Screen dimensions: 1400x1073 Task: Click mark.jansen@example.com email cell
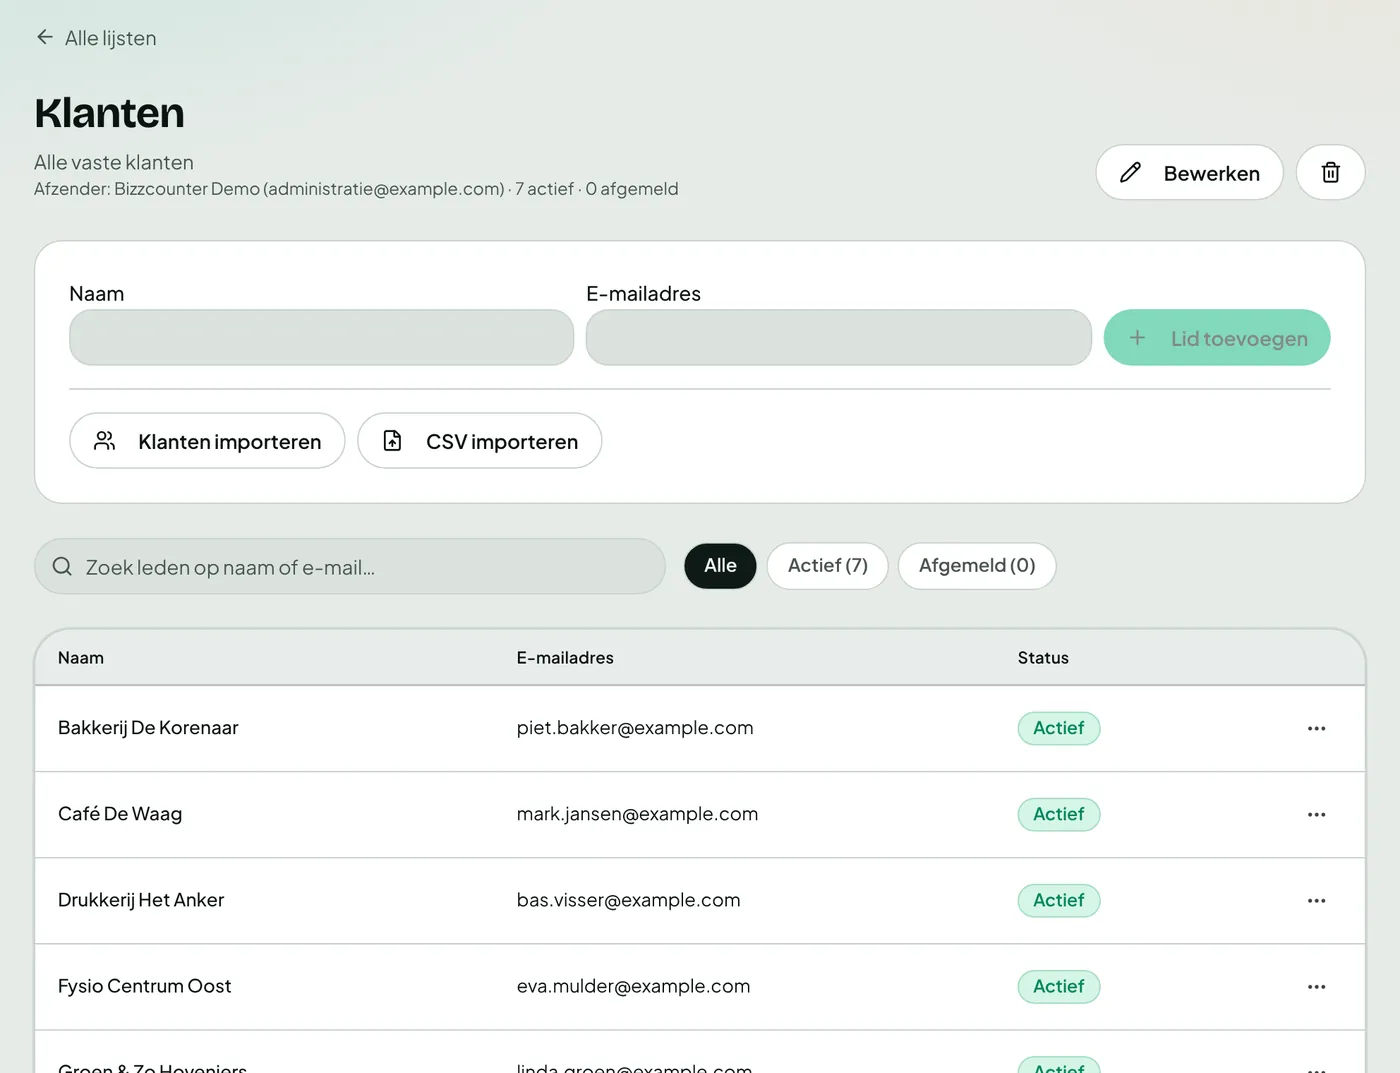coord(637,814)
